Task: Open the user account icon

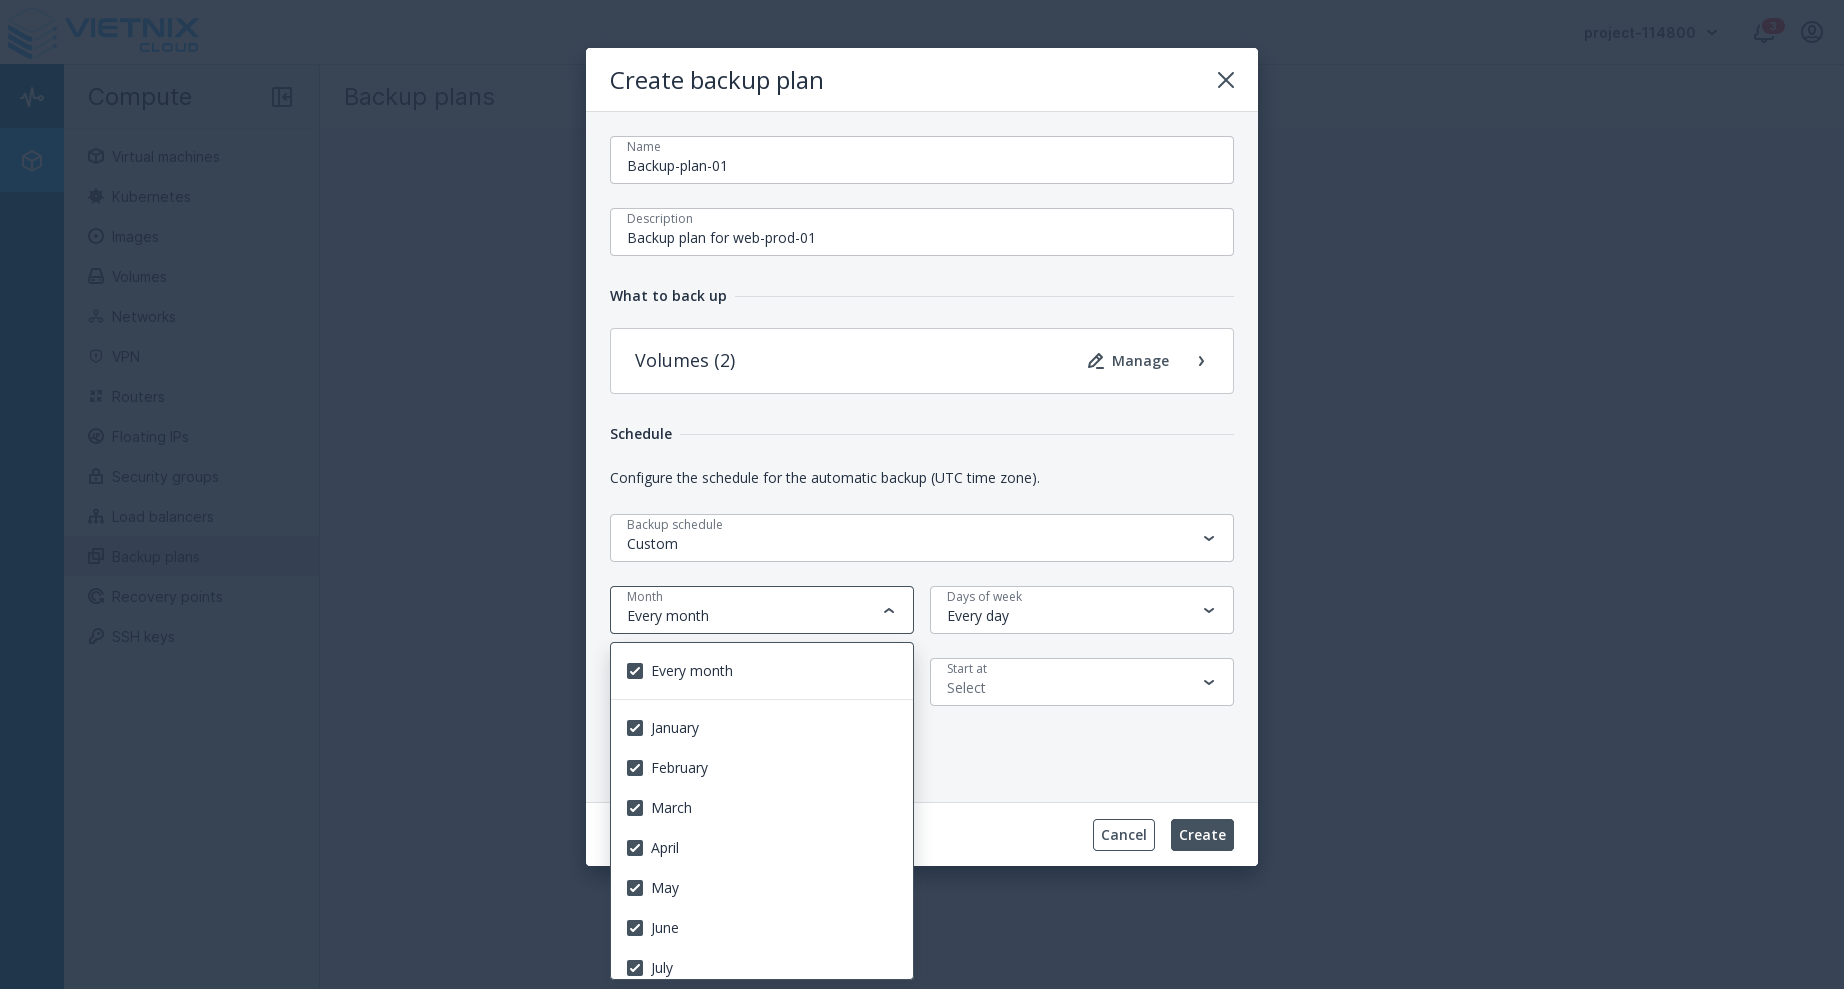Action: (1811, 32)
